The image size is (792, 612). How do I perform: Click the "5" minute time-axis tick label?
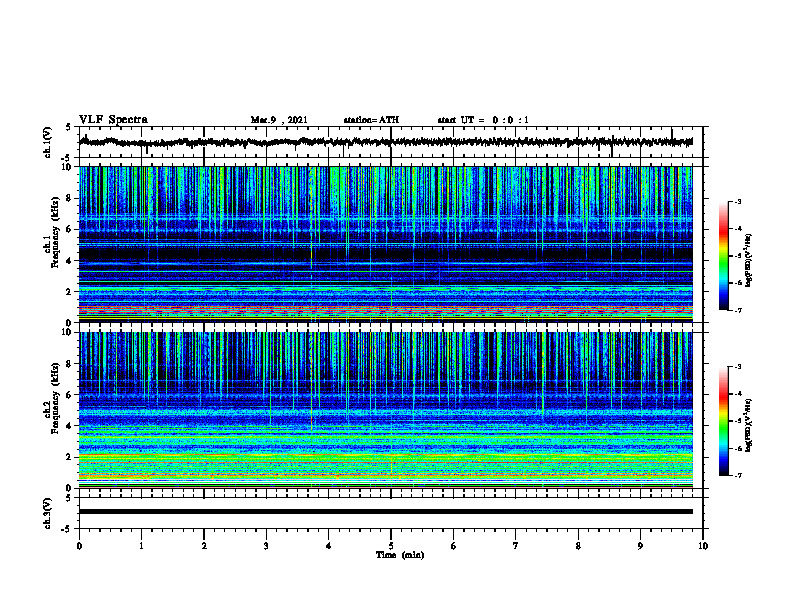pyautogui.click(x=391, y=546)
